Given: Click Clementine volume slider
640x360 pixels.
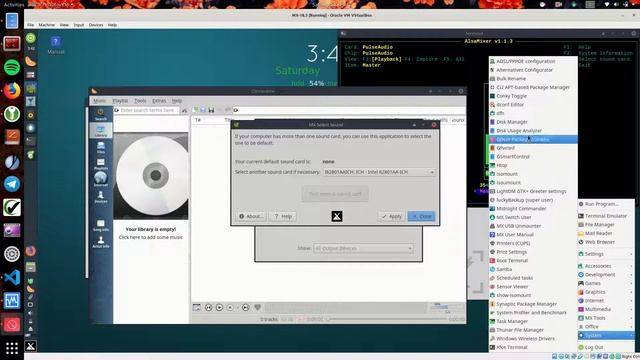Looking at the screenshot, I should point(446,307).
